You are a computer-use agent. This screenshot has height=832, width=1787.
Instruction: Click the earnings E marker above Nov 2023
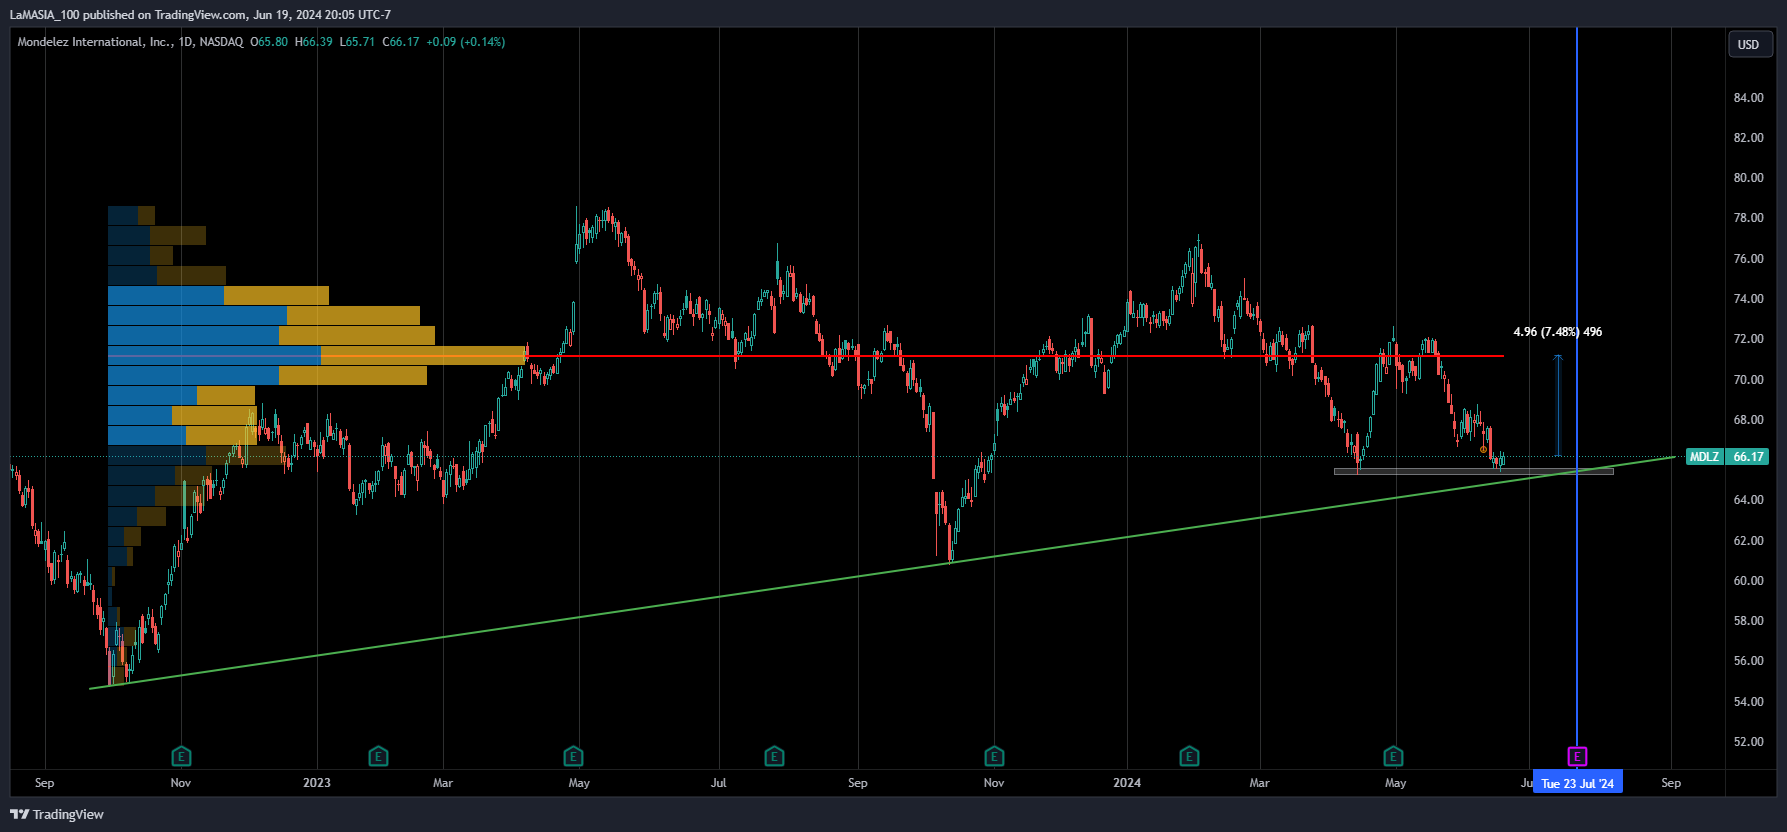click(994, 756)
